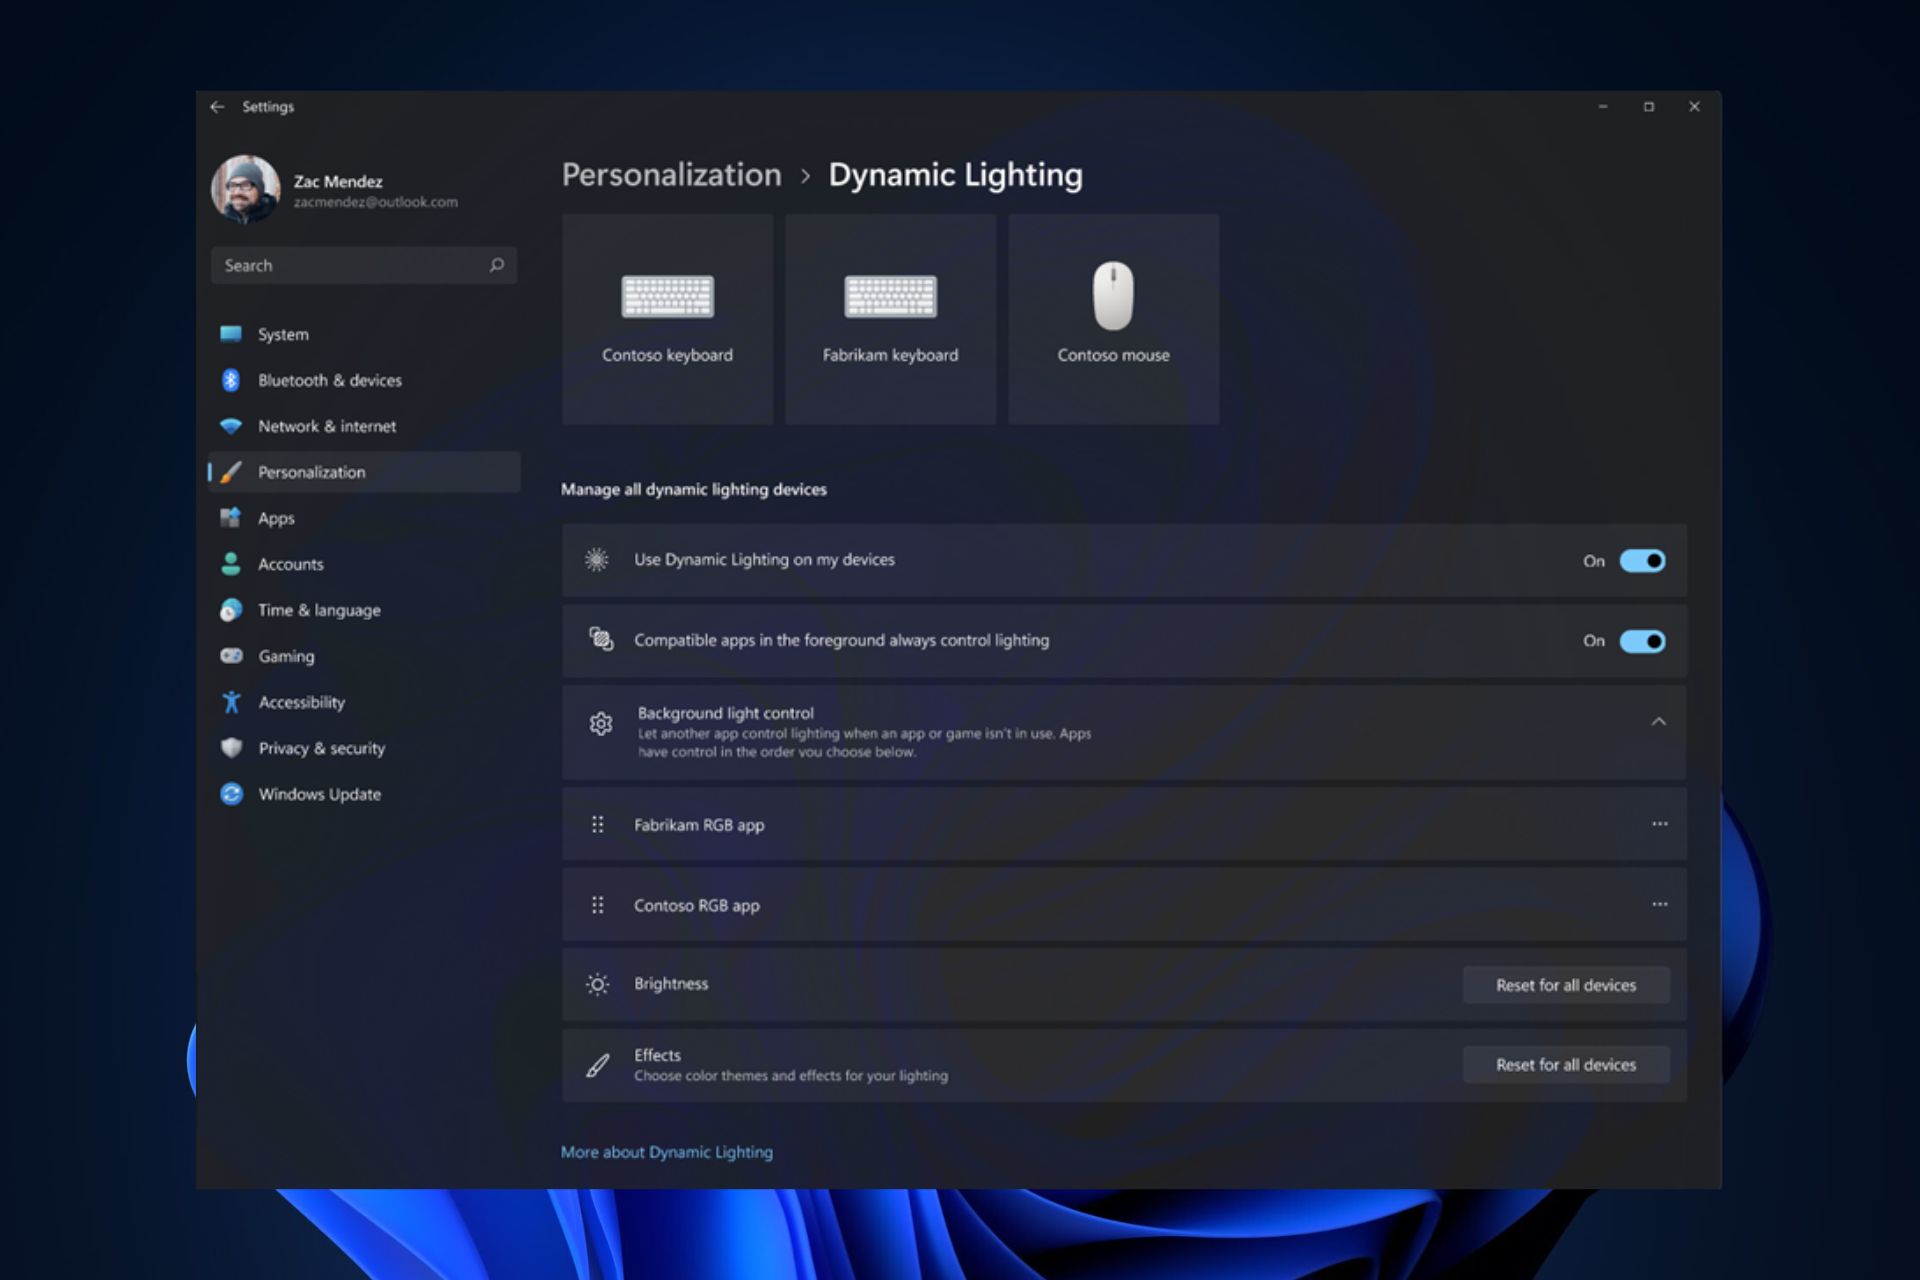The height and width of the screenshot is (1280, 1920).
Task: Click the Apps icon in sidebar
Action: (x=231, y=518)
